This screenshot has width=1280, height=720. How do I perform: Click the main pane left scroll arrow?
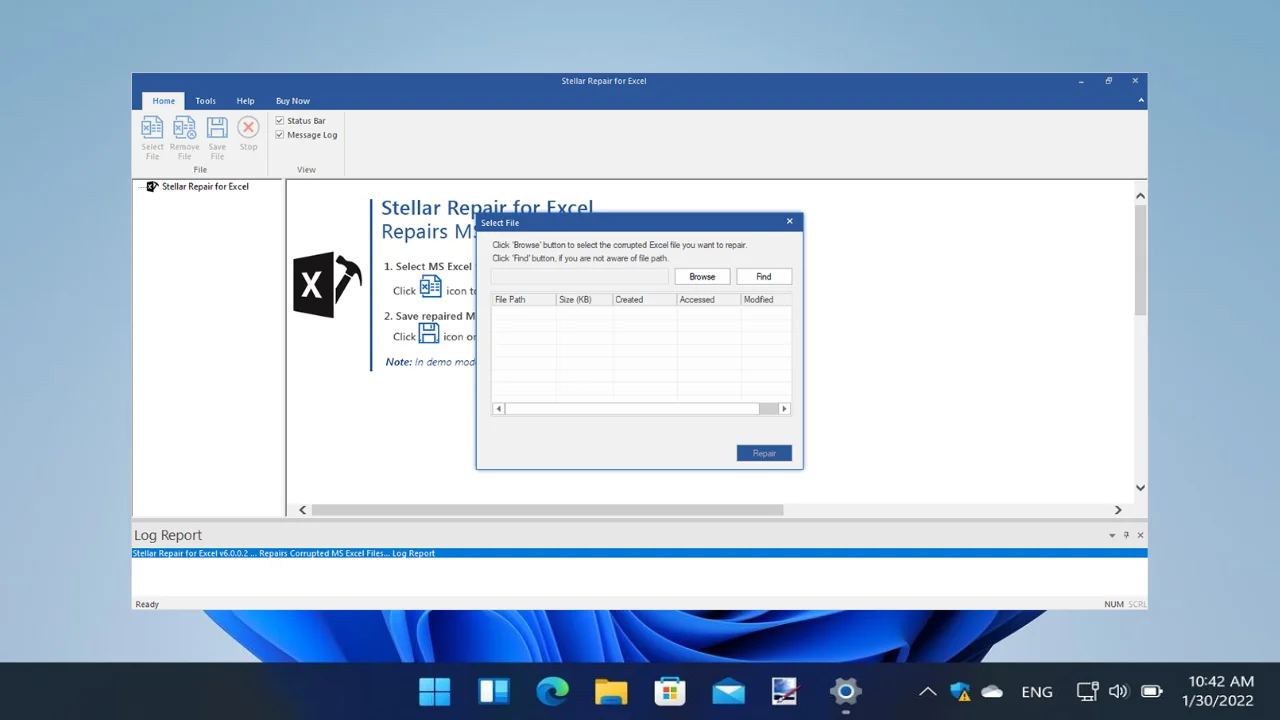pos(303,510)
